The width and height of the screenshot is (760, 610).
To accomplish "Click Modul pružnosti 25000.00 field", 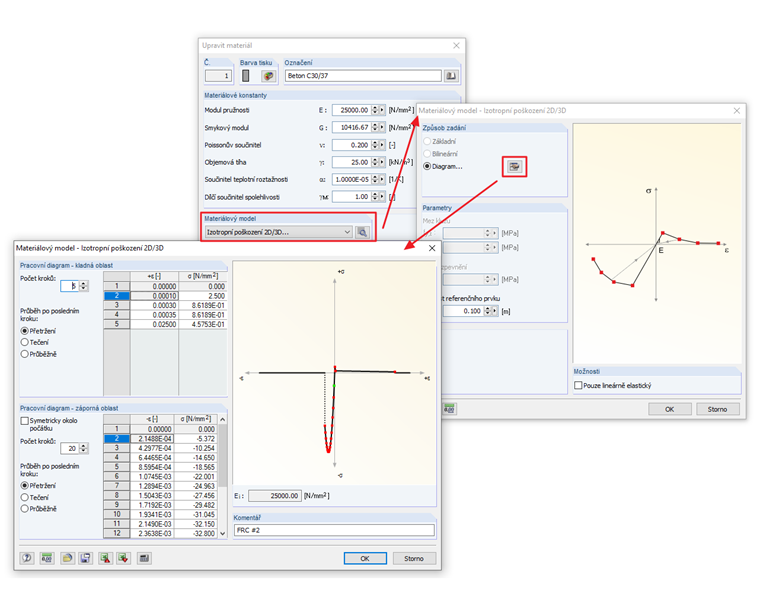I will (x=351, y=110).
